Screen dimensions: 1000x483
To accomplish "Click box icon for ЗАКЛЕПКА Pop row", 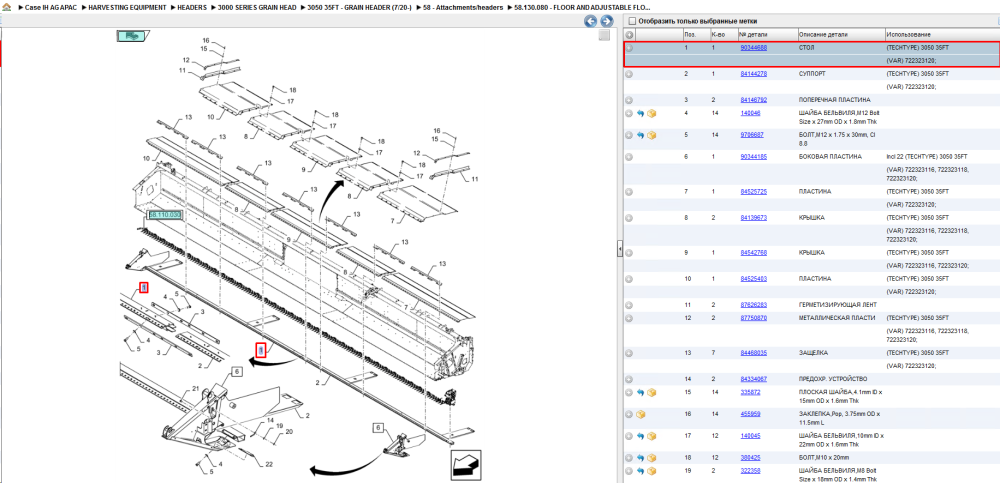I will pyautogui.click(x=640, y=414).
